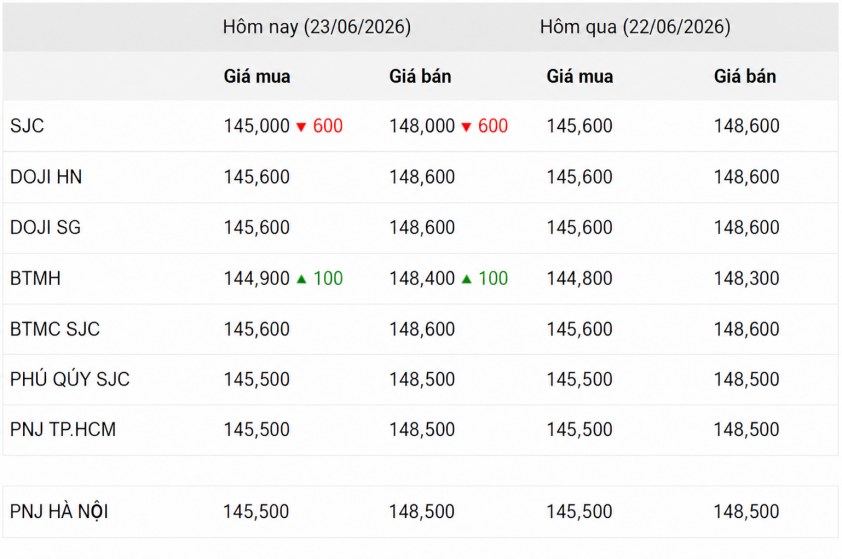Select the BTMC SJC row label
The image size is (842, 559).
pyautogui.click(x=55, y=329)
